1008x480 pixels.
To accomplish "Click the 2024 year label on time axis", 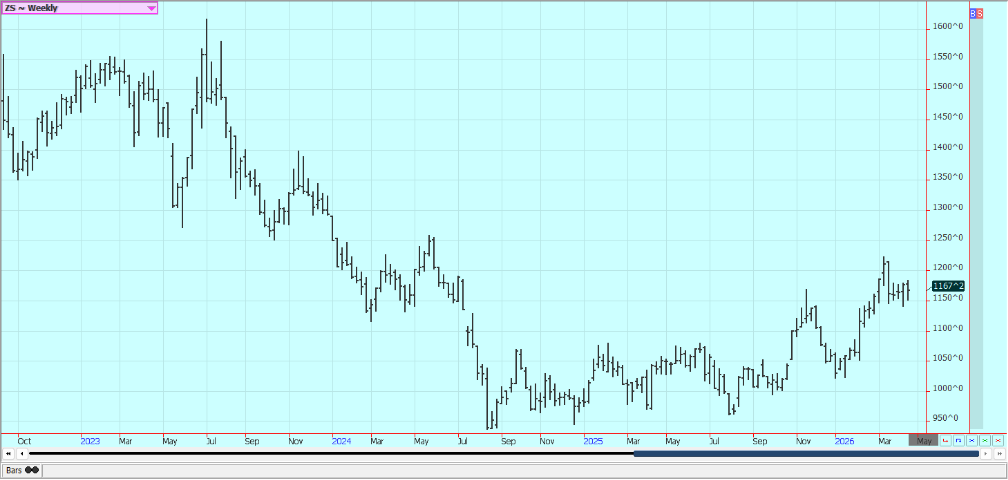I will 341,440.
